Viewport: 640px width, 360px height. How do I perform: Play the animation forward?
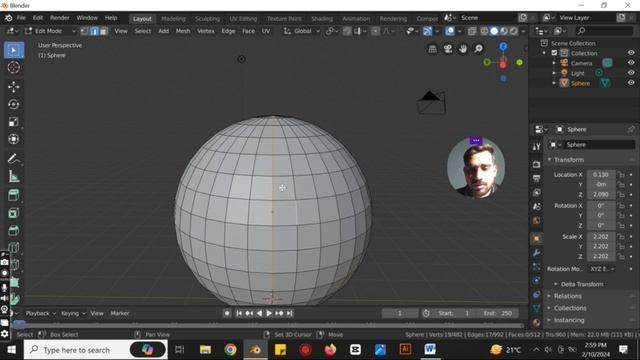pyautogui.click(x=269, y=313)
